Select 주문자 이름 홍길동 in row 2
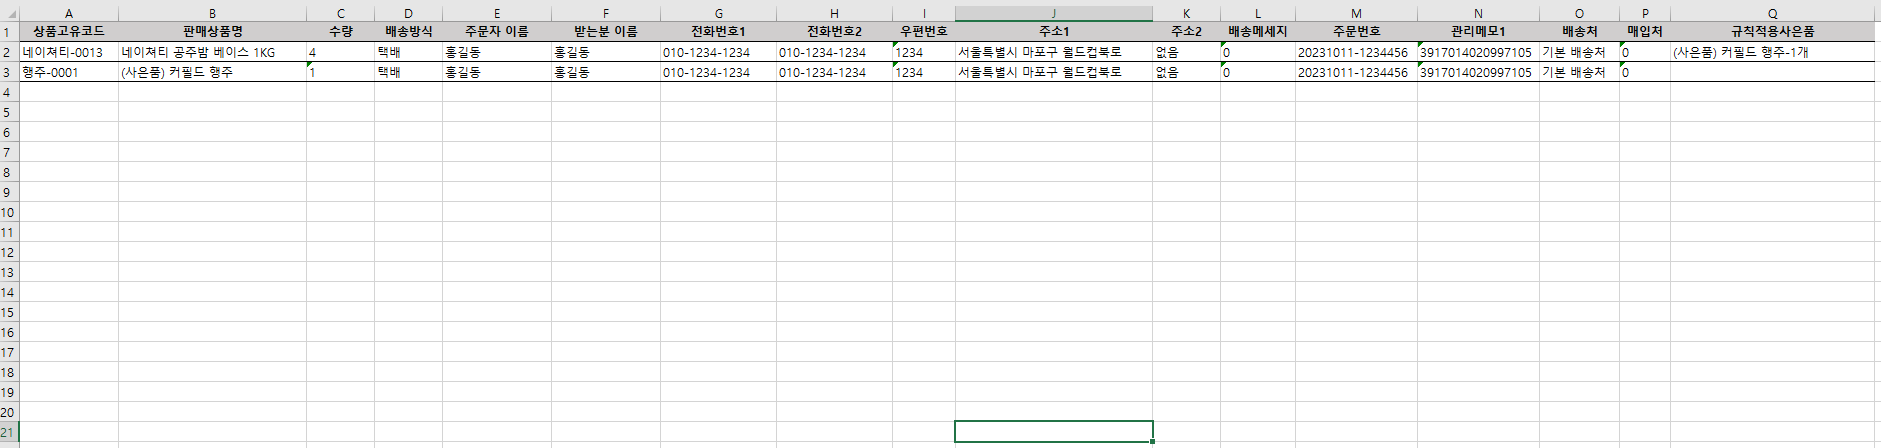The width and height of the screenshot is (1881, 448). click(497, 52)
